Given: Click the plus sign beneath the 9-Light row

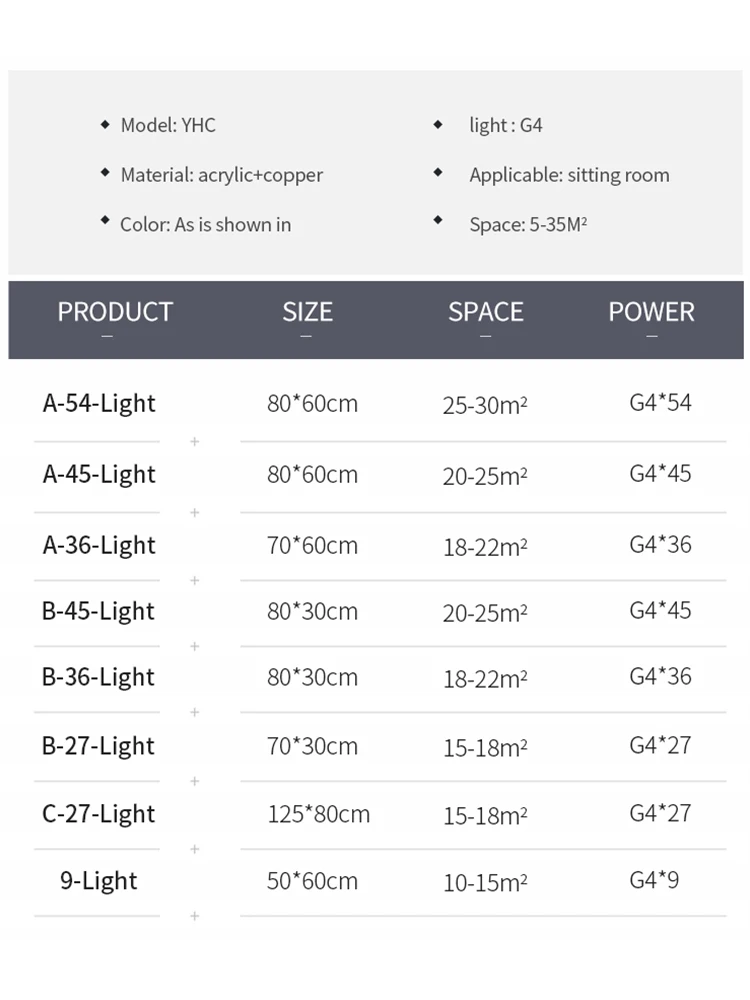Looking at the screenshot, I should pos(195,915).
